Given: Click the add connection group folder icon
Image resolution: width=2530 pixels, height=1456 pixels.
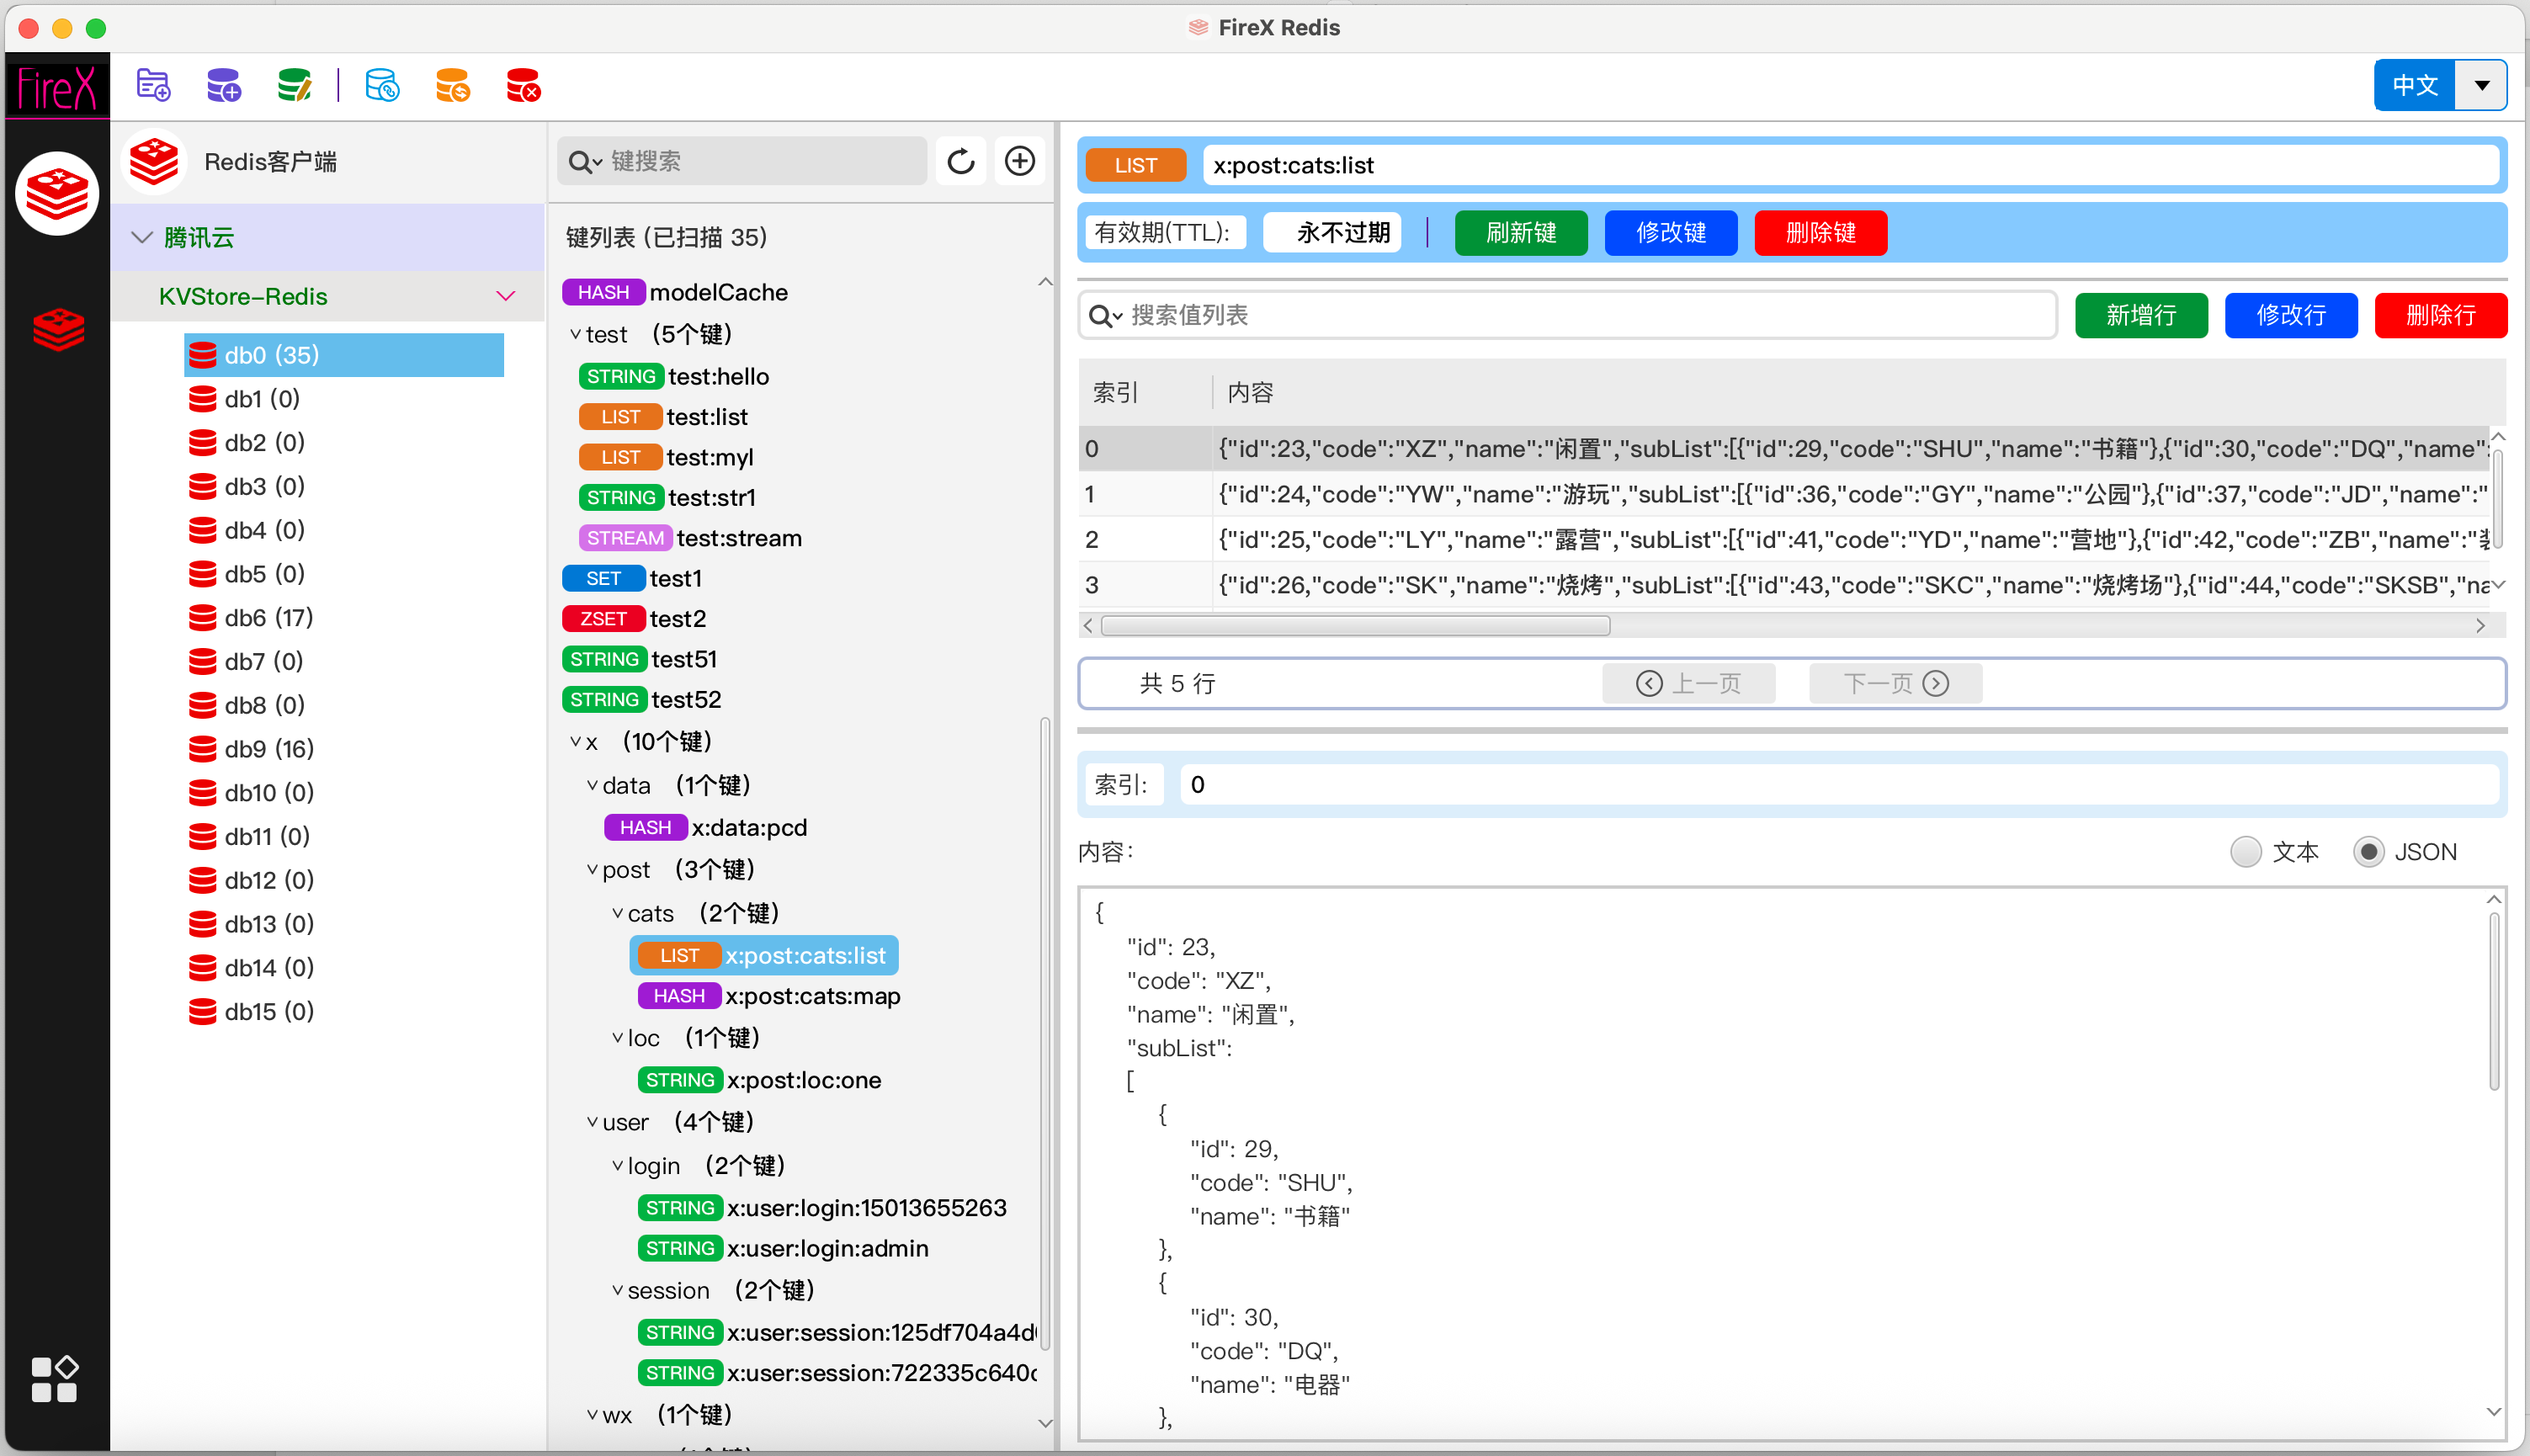Looking at the screenshot, I should 153,86.
